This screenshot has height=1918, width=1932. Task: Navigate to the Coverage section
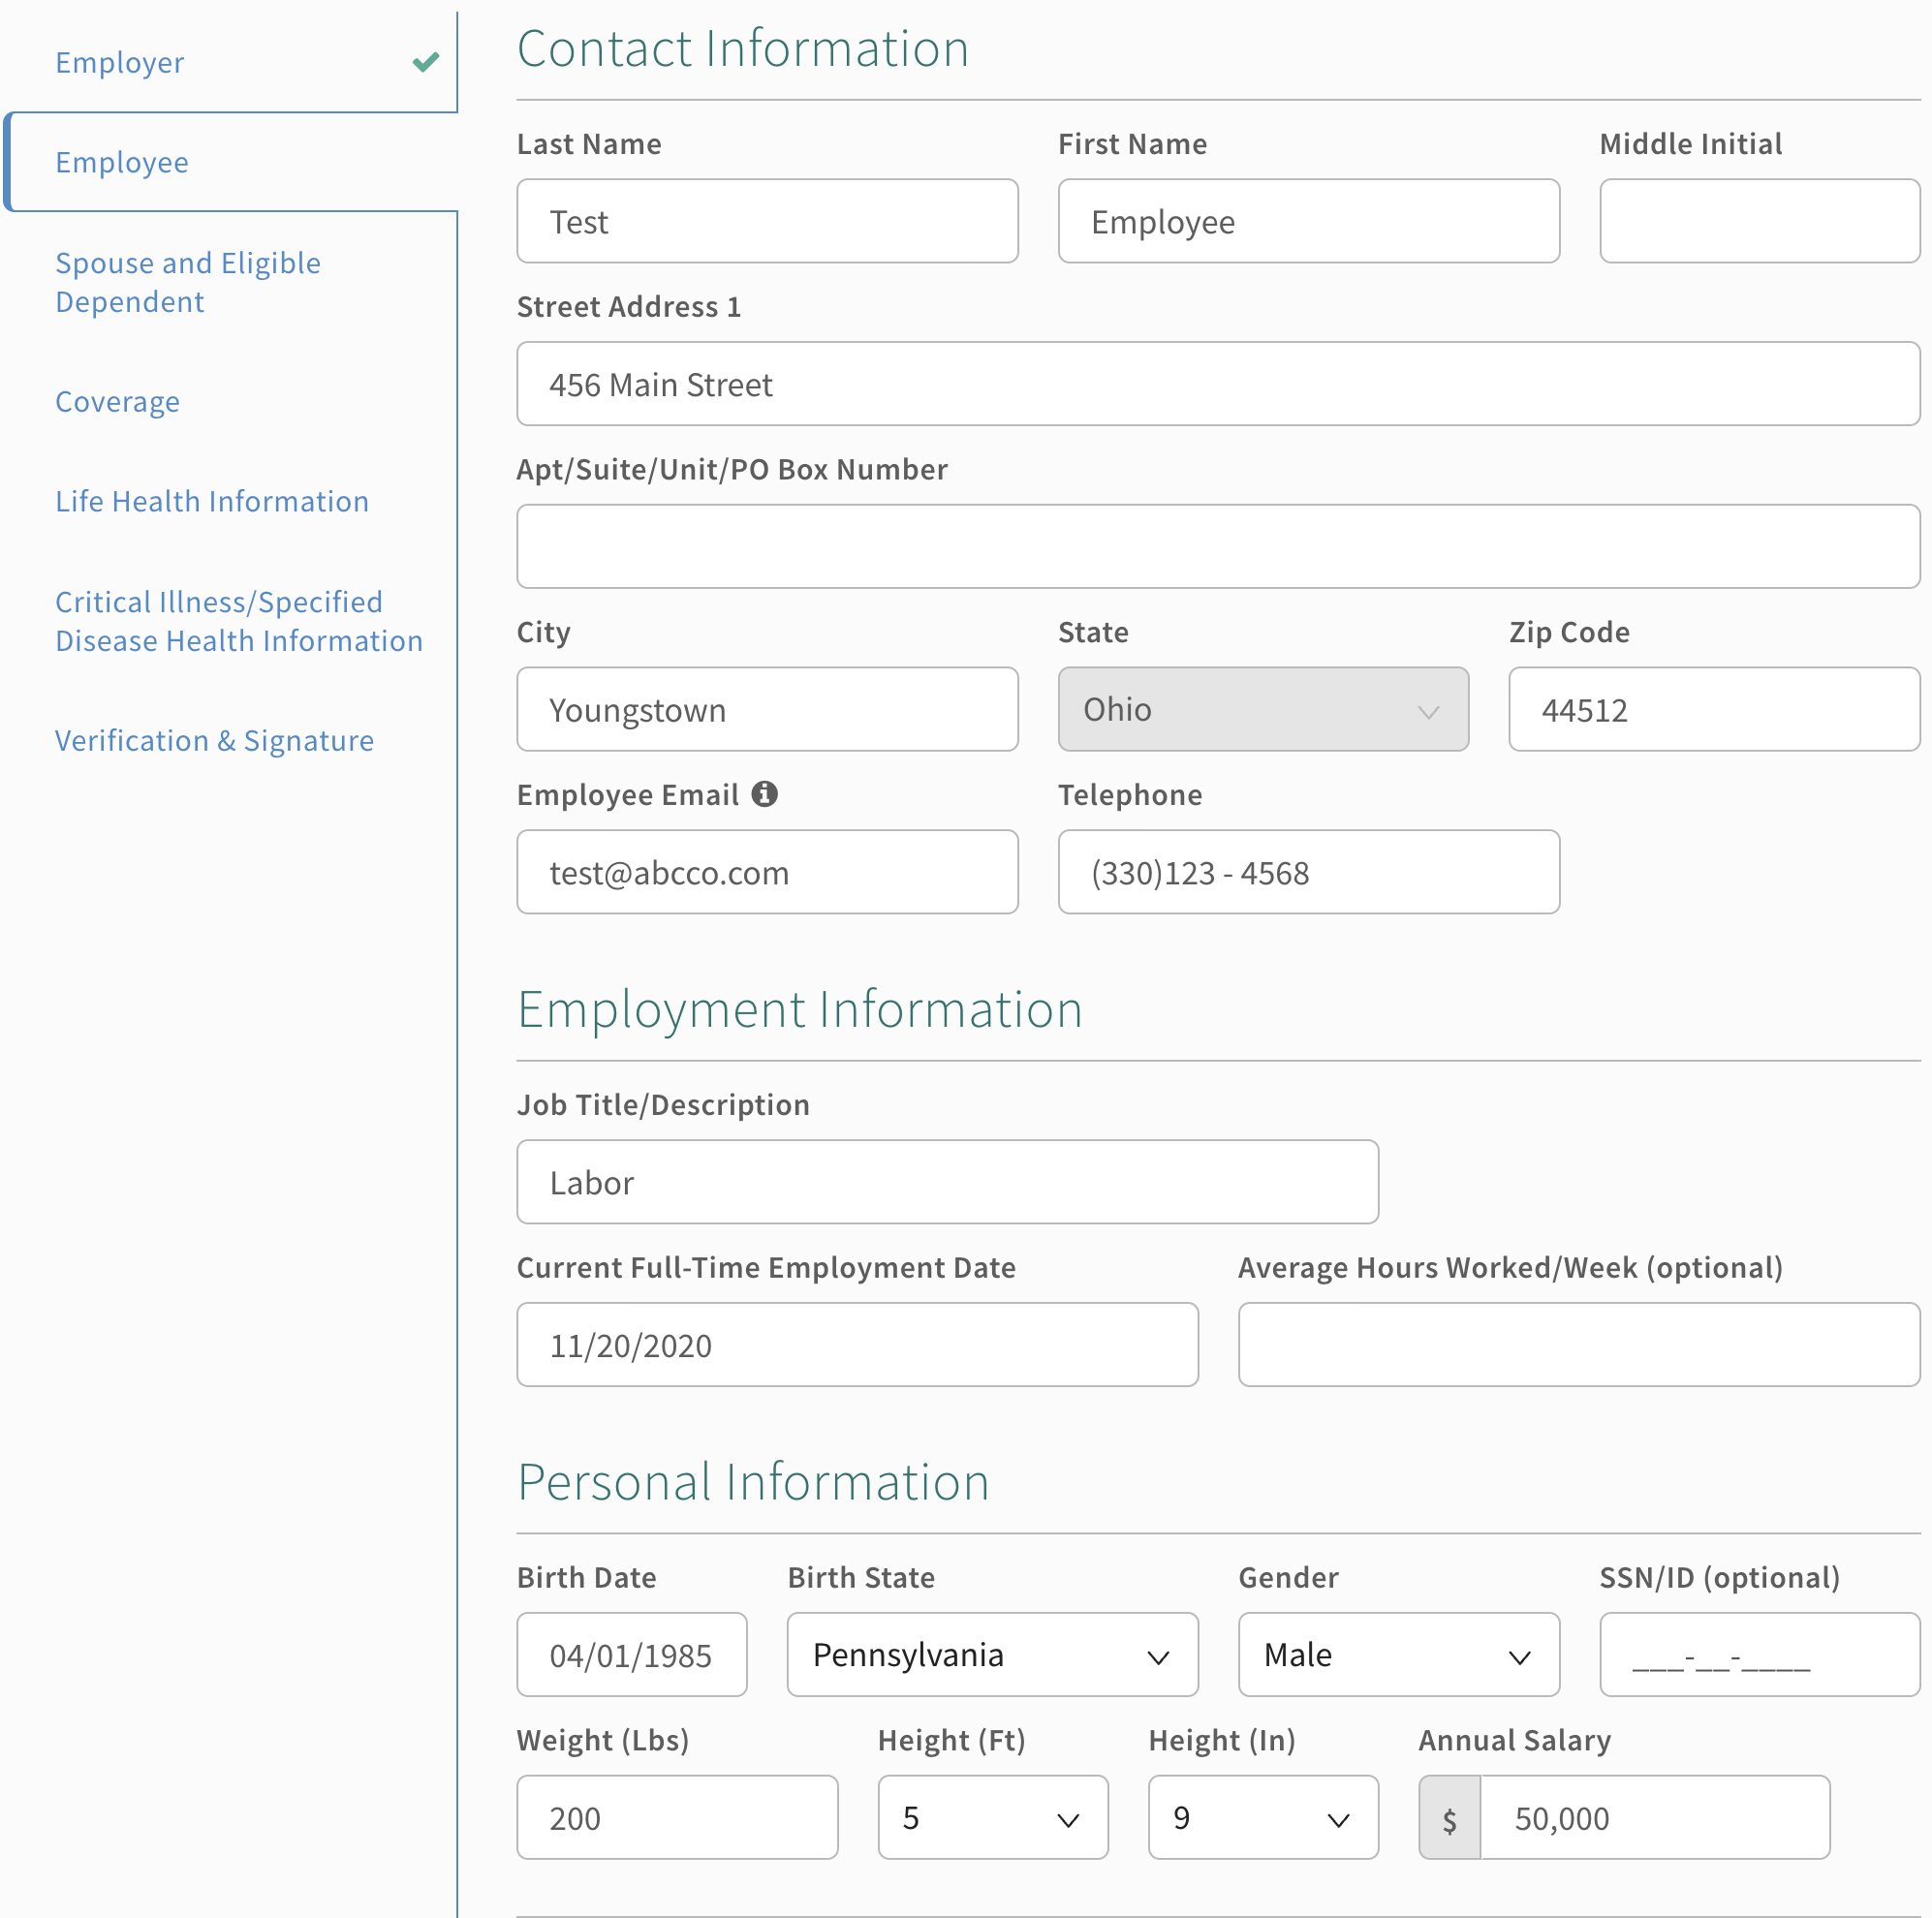[x=118, y=402]
